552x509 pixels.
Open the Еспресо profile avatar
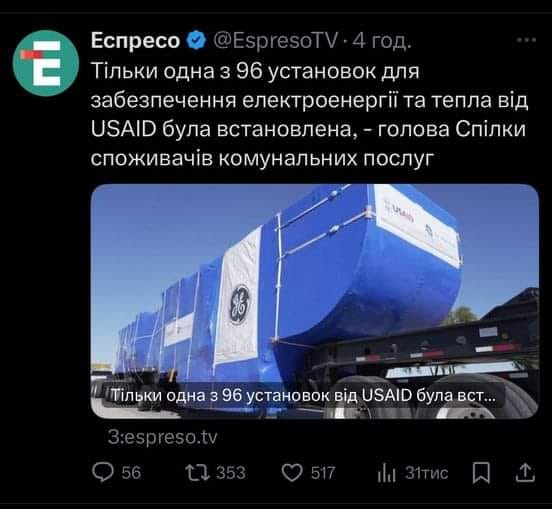point(46,63)
